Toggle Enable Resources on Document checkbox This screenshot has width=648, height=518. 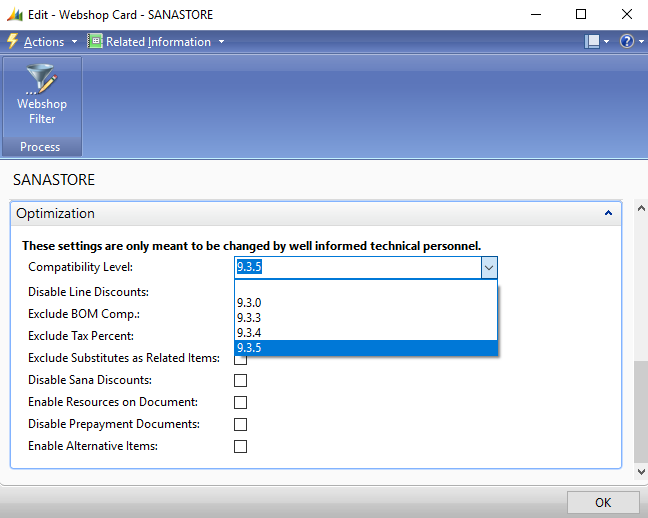[x=241, y=402]
